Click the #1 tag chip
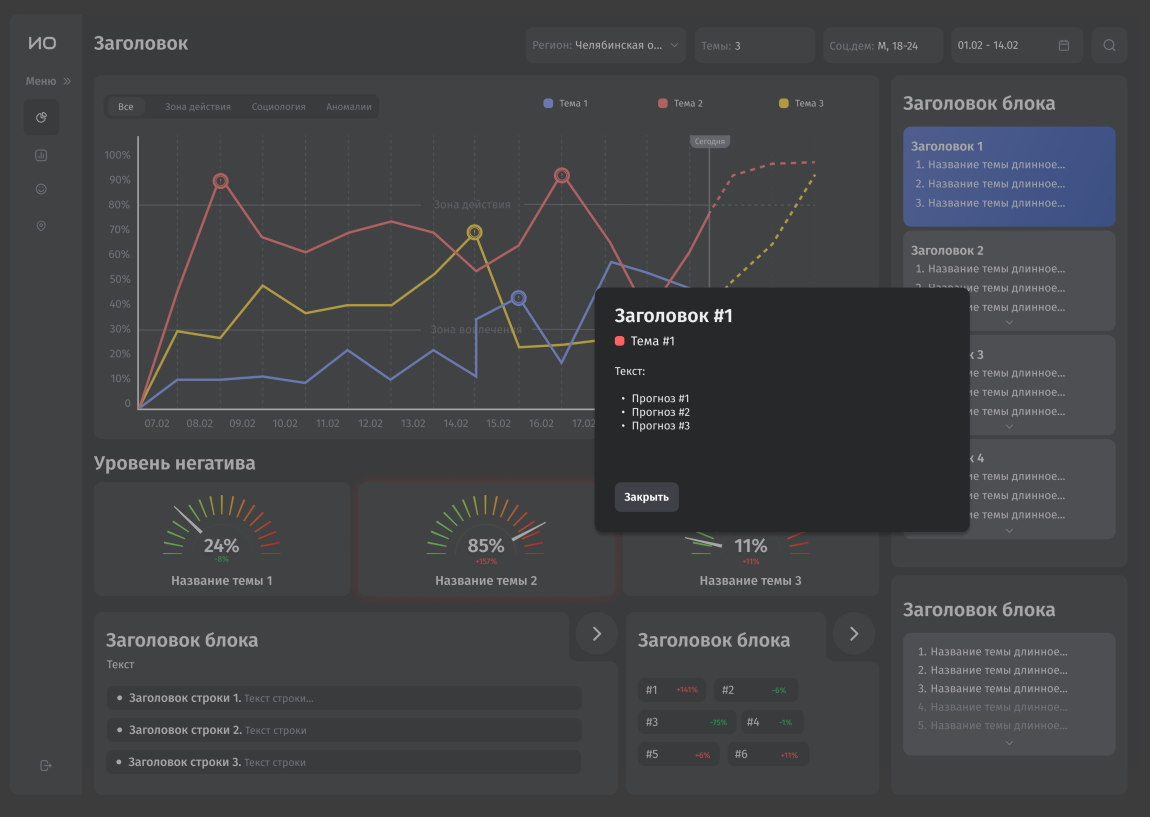This screenshot has height=817, width=1150. coord(672,689)
